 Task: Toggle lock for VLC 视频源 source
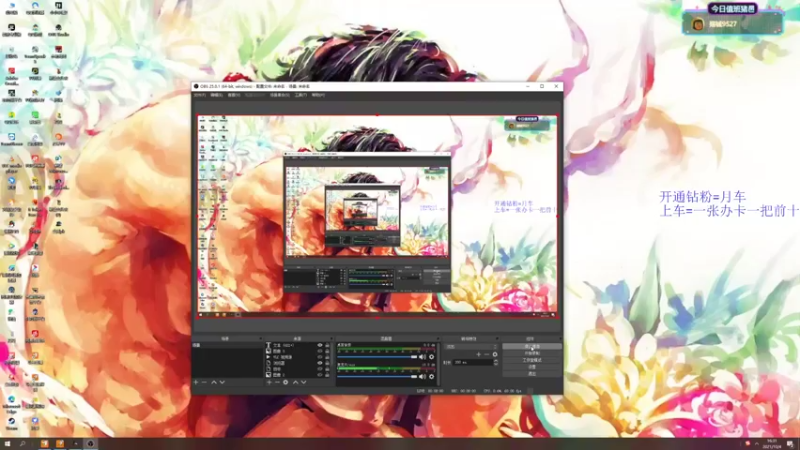coord(327,357)
